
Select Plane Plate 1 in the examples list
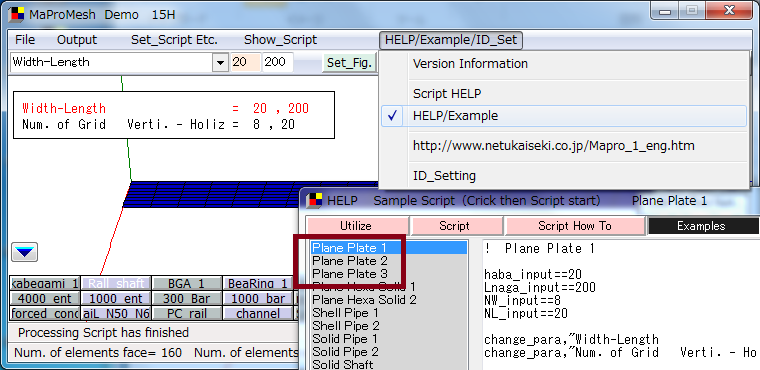(x=389, y=248)
